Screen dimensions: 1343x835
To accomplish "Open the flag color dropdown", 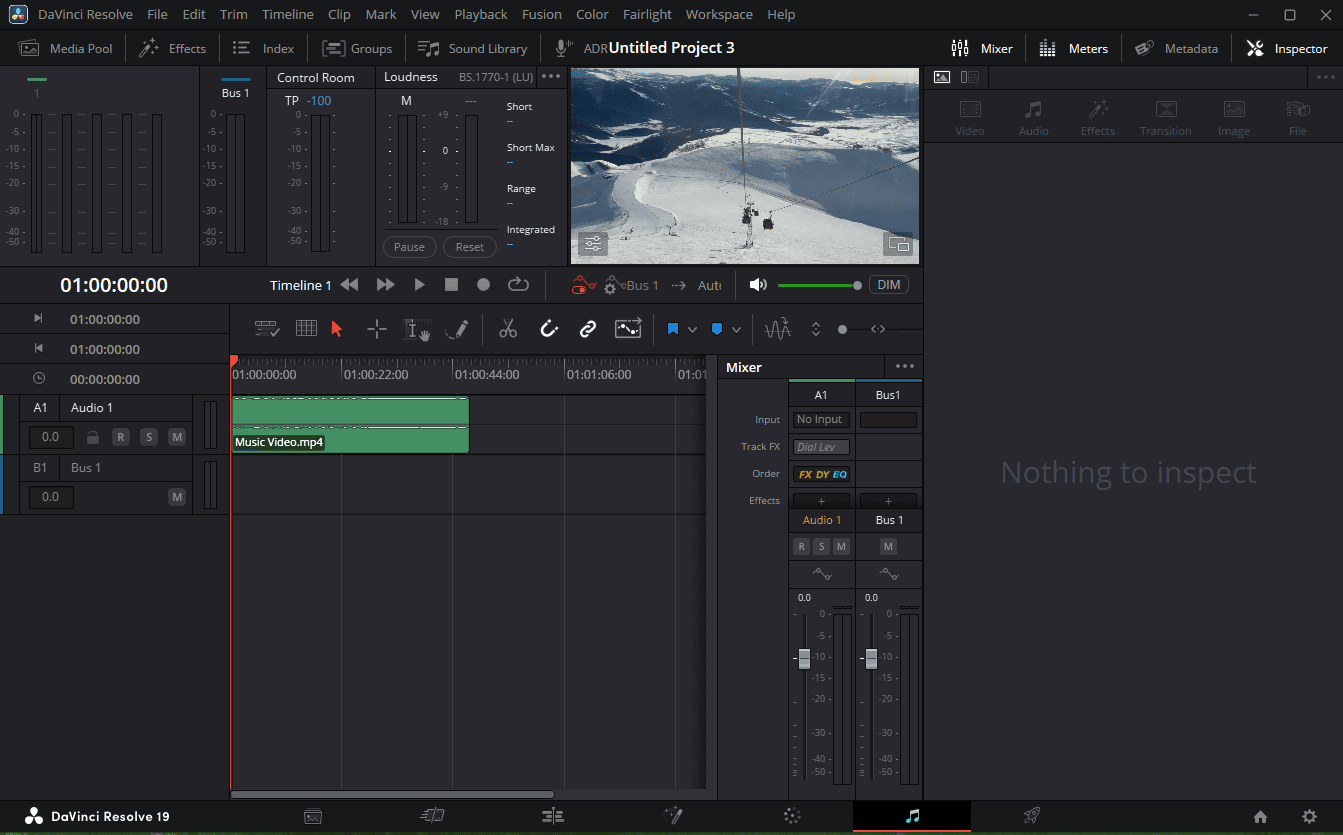I will pyautogui.click(x=692, y=328).
